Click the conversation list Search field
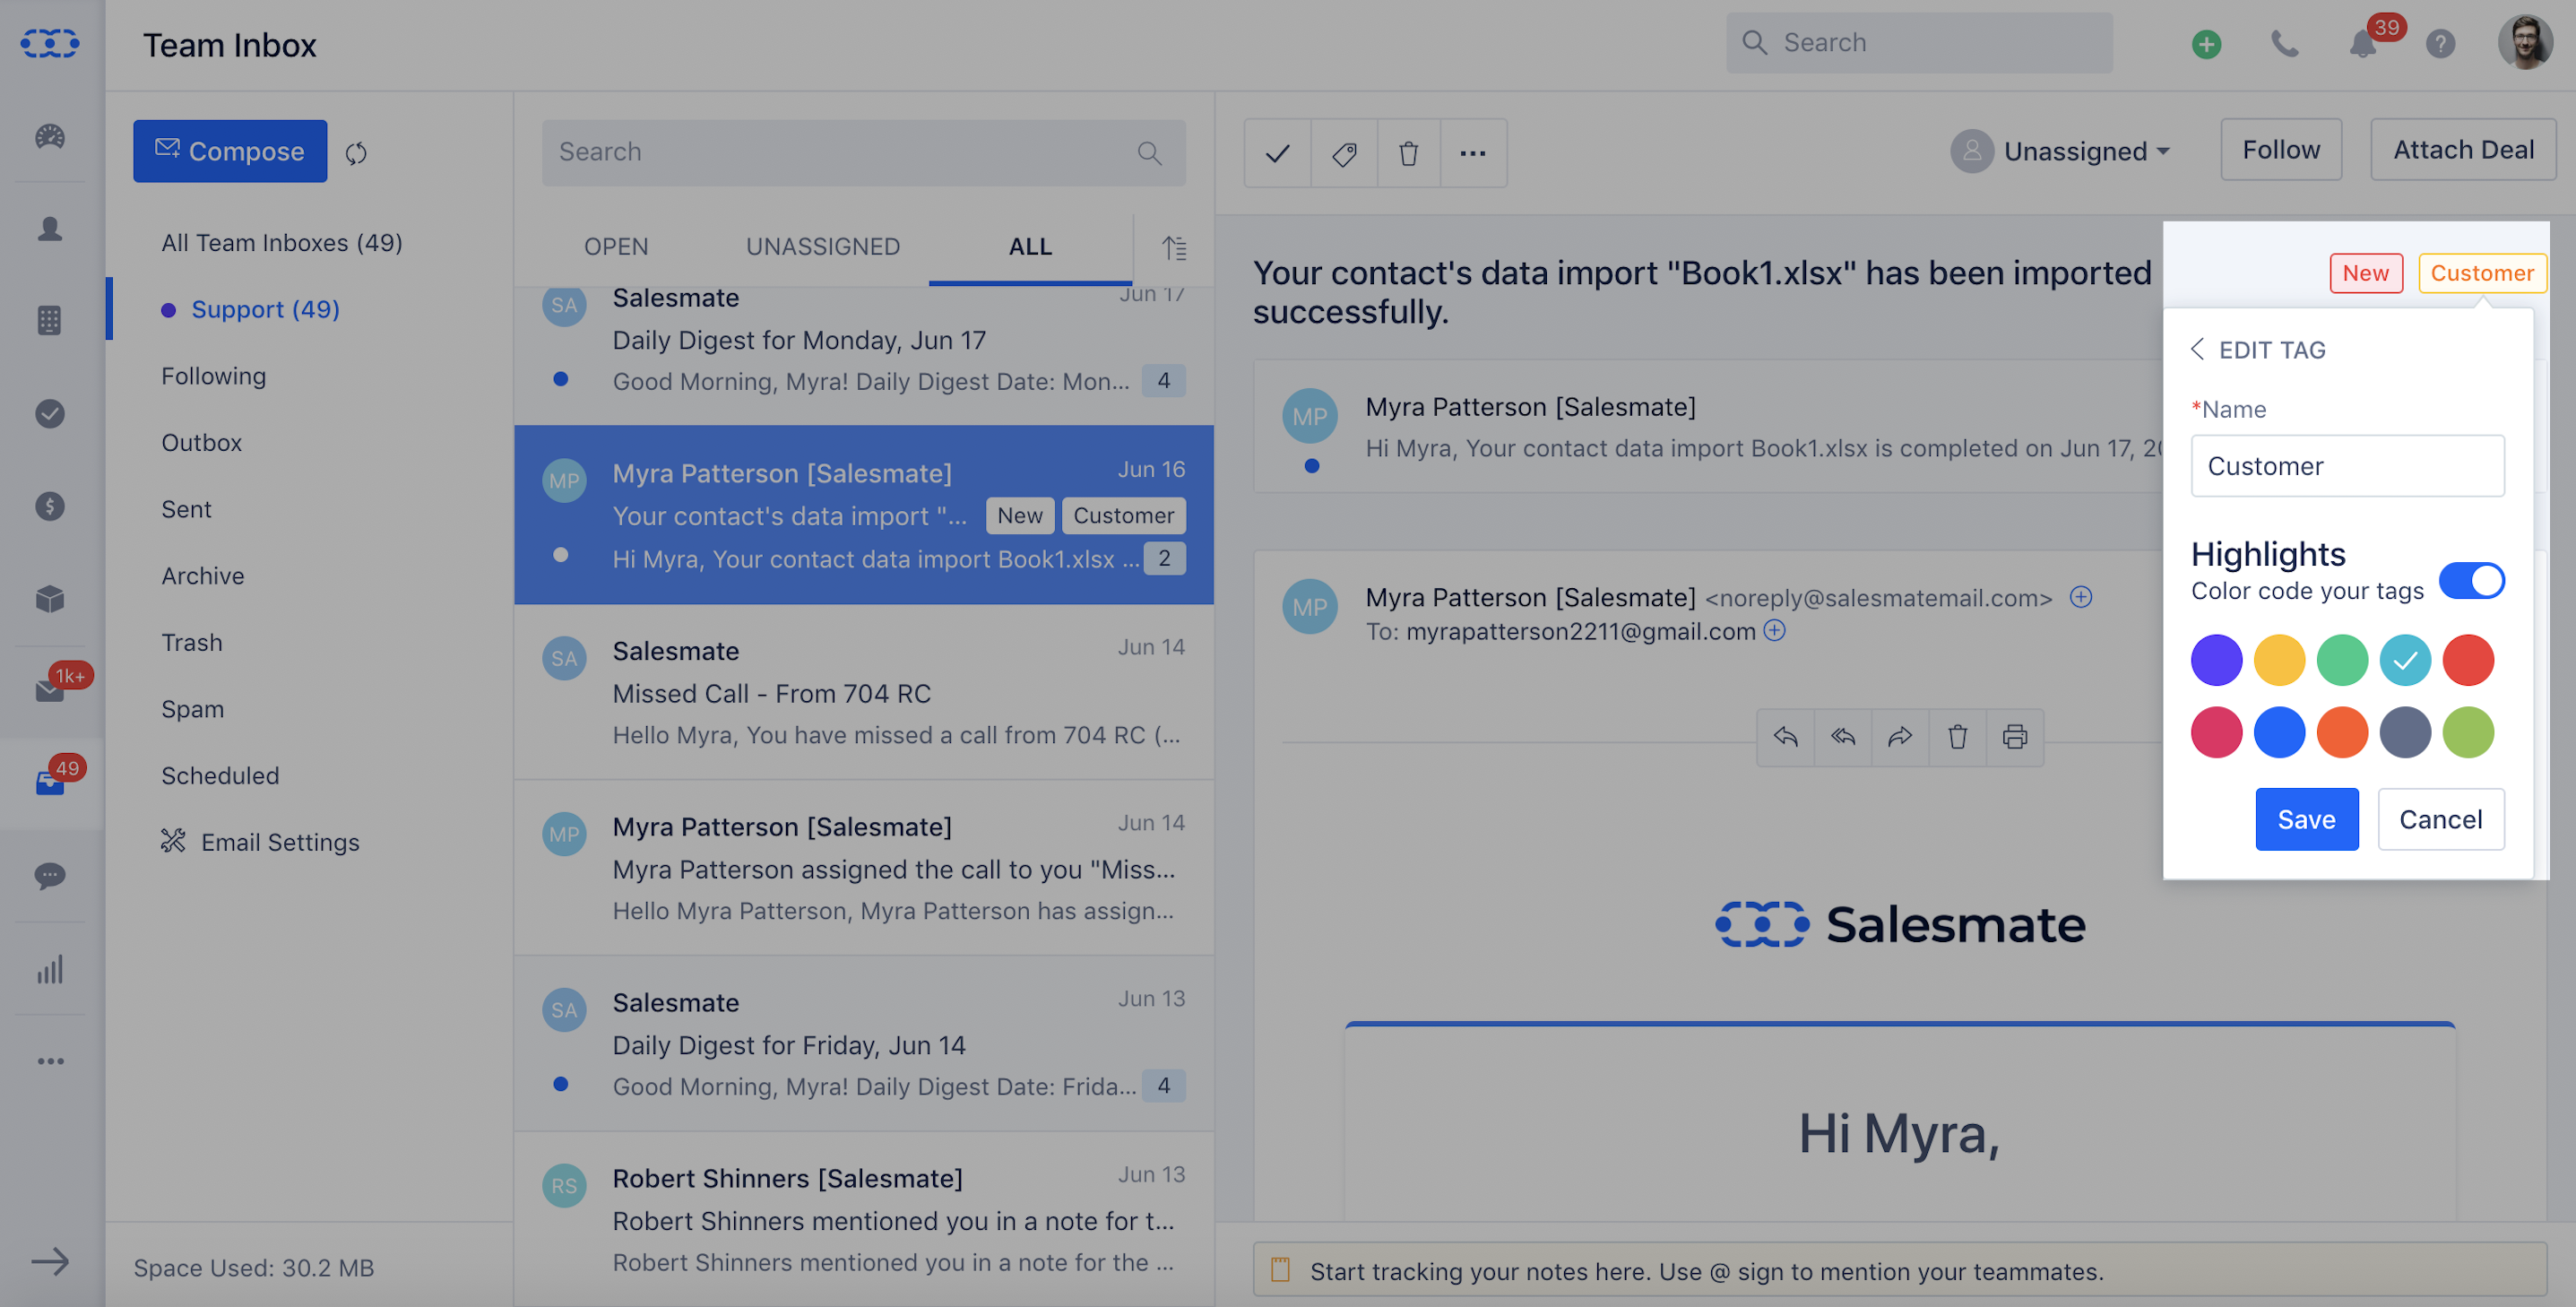The height and width of the screenshot is (1307, 2576). point(863,153)
